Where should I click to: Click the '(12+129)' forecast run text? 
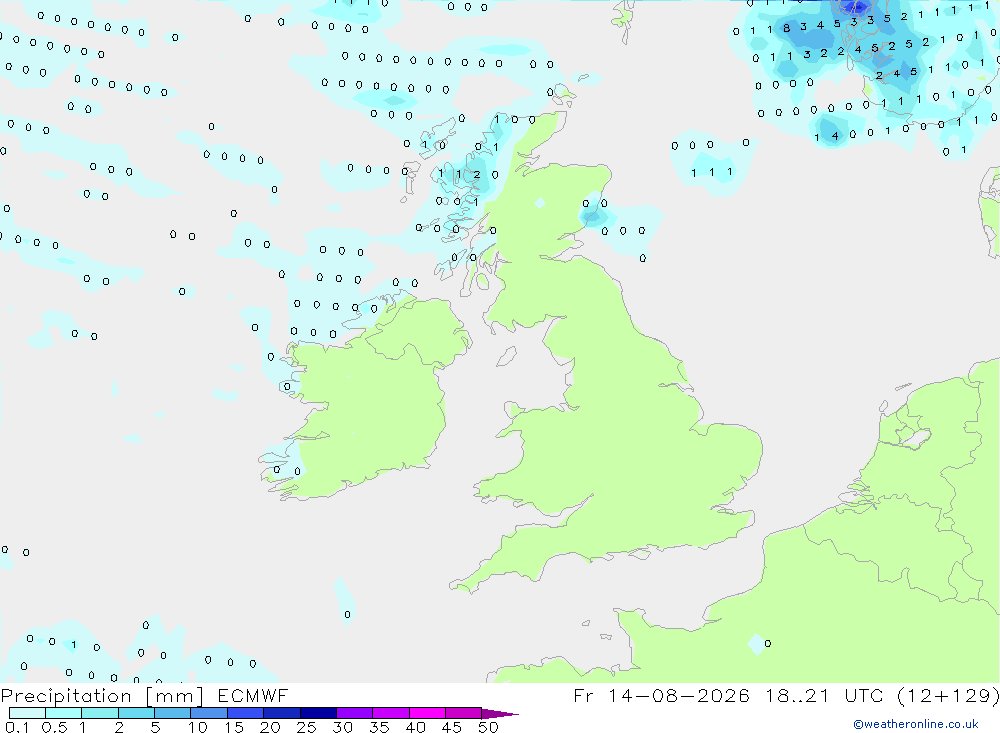tap(948, 695)
